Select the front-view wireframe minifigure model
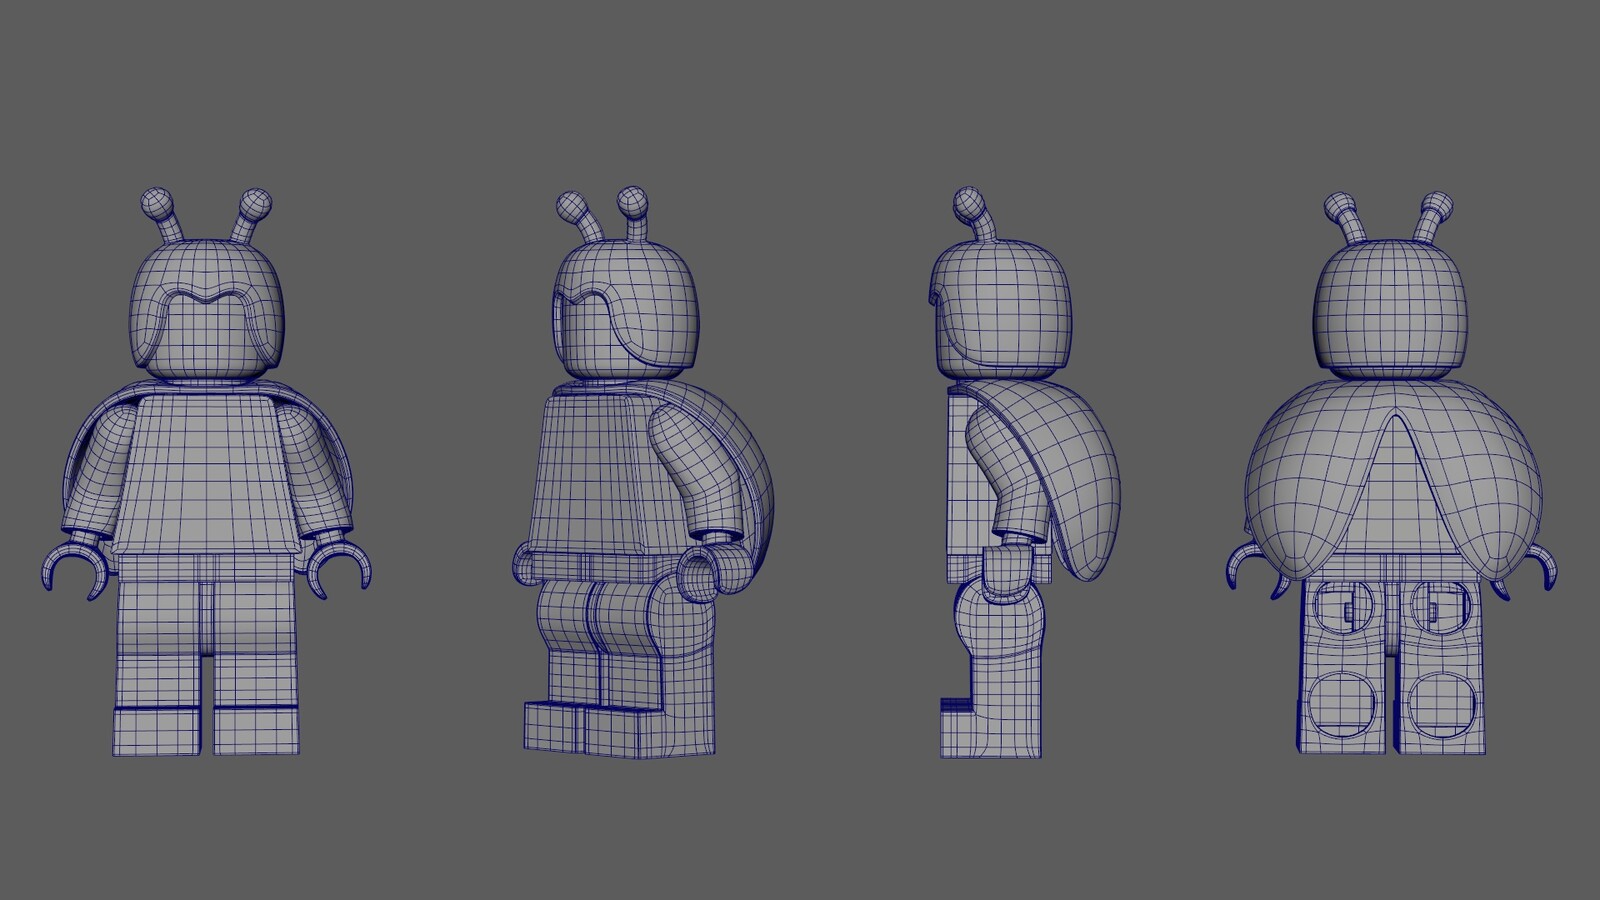 tap(205, 471)
